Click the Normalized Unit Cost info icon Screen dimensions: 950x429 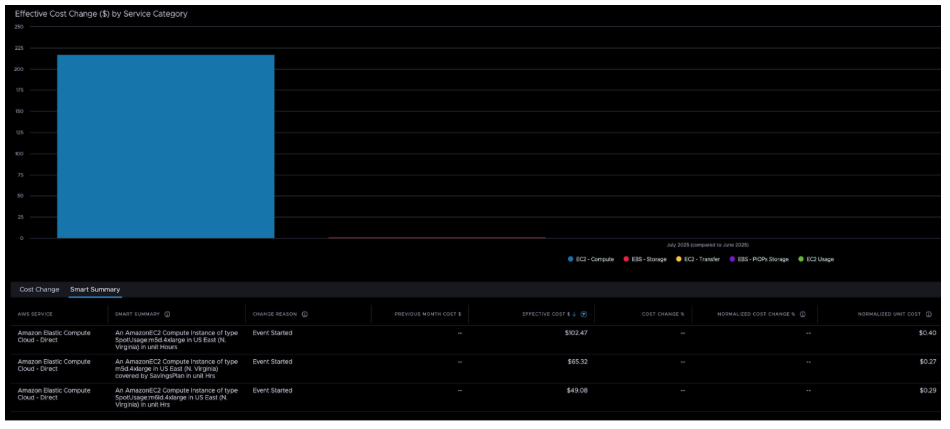pos(929,314)
